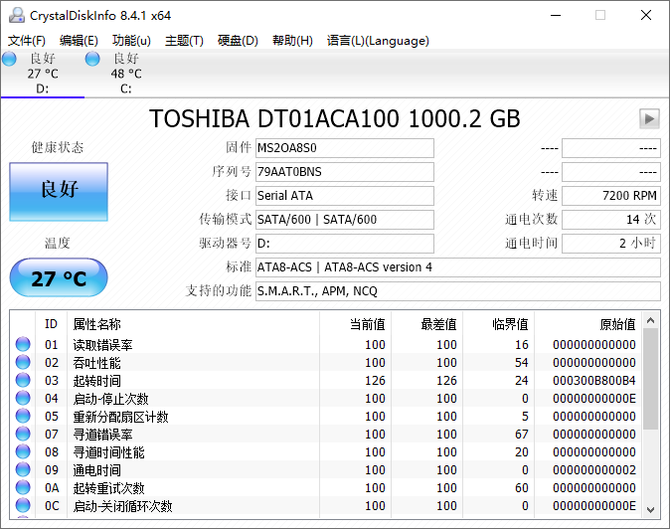Select the D: drive status orb
670x529 pixels.
click(x=9, y=60)
